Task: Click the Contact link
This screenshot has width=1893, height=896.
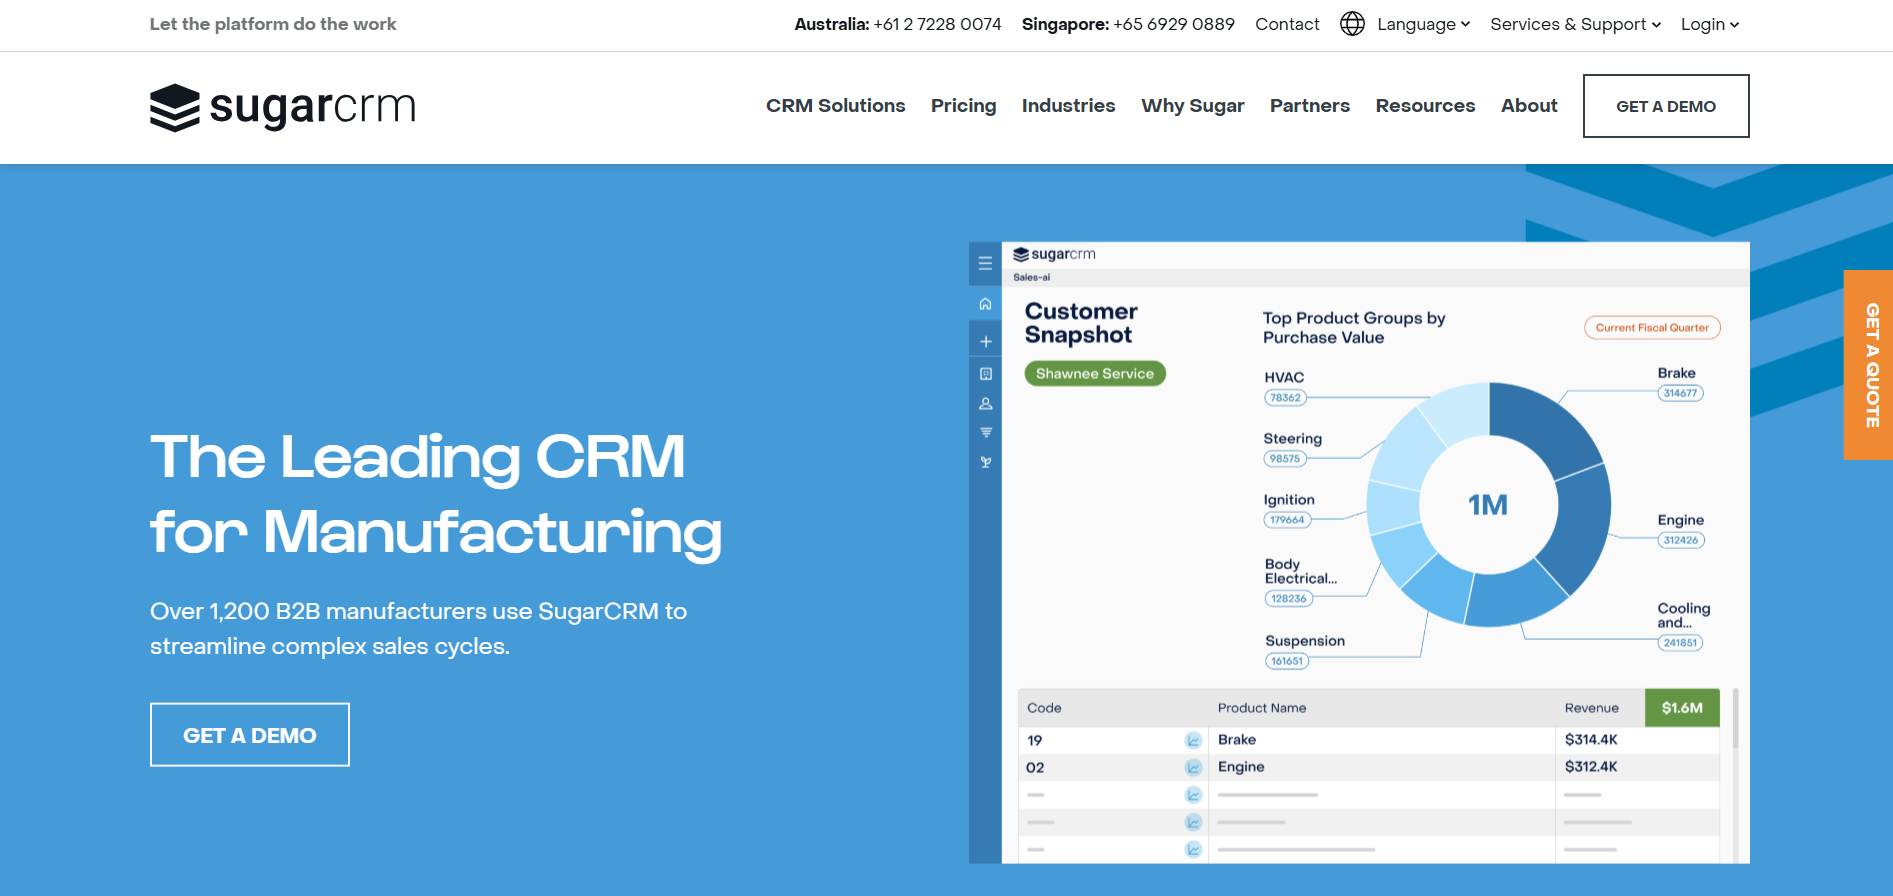Action: click(1287, 24)
